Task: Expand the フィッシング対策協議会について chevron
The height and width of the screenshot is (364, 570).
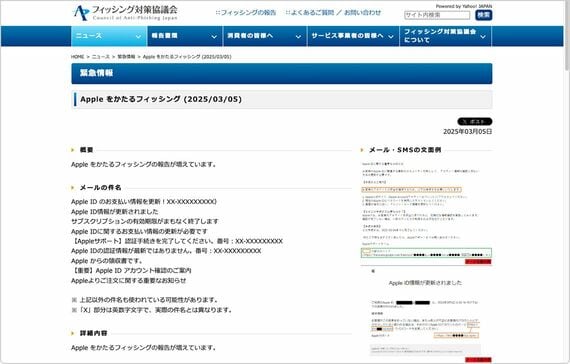Action: [x=483, y=37]
